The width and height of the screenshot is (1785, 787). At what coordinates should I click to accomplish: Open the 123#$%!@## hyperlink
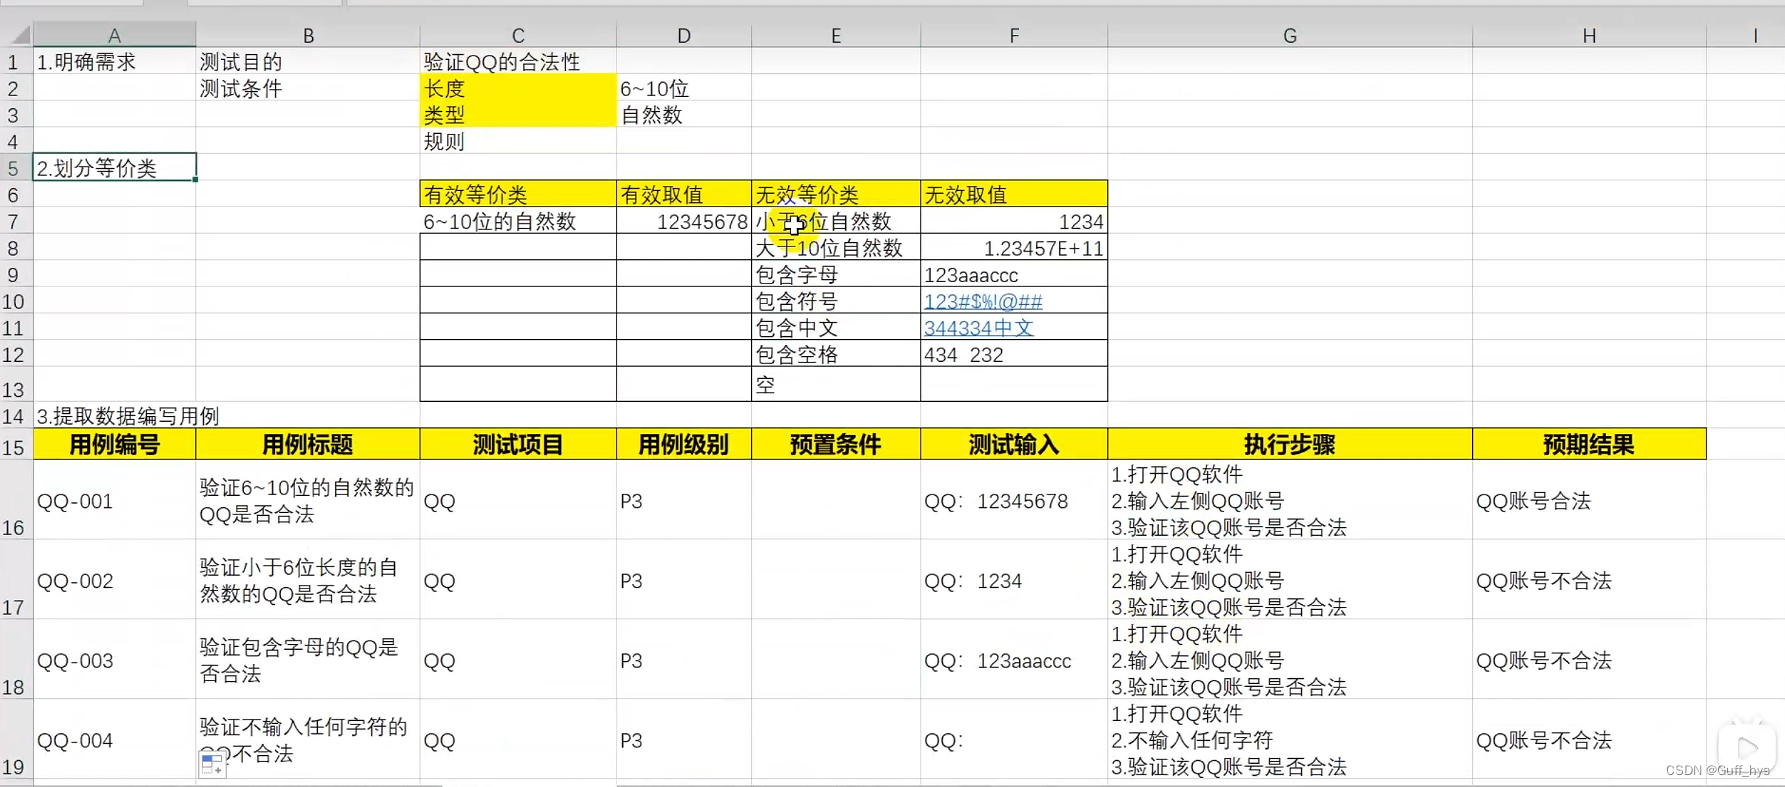(x=983, y=301)
